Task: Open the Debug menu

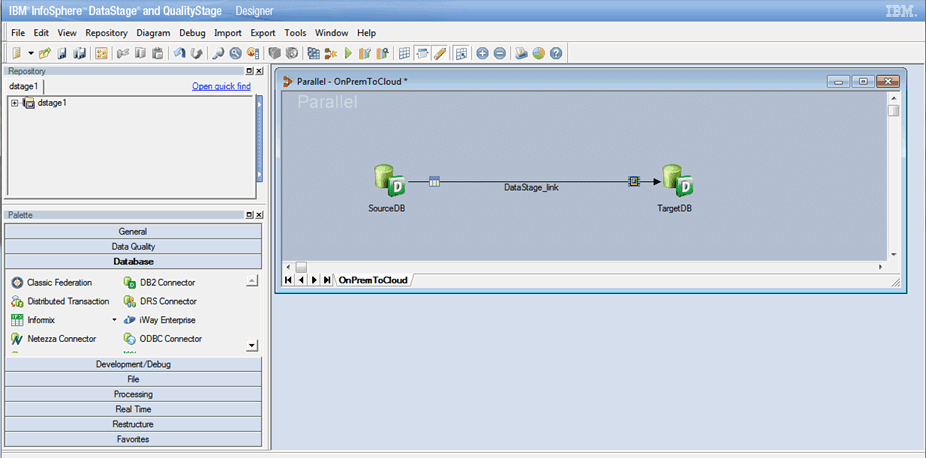Action: [x=192, y=33]
